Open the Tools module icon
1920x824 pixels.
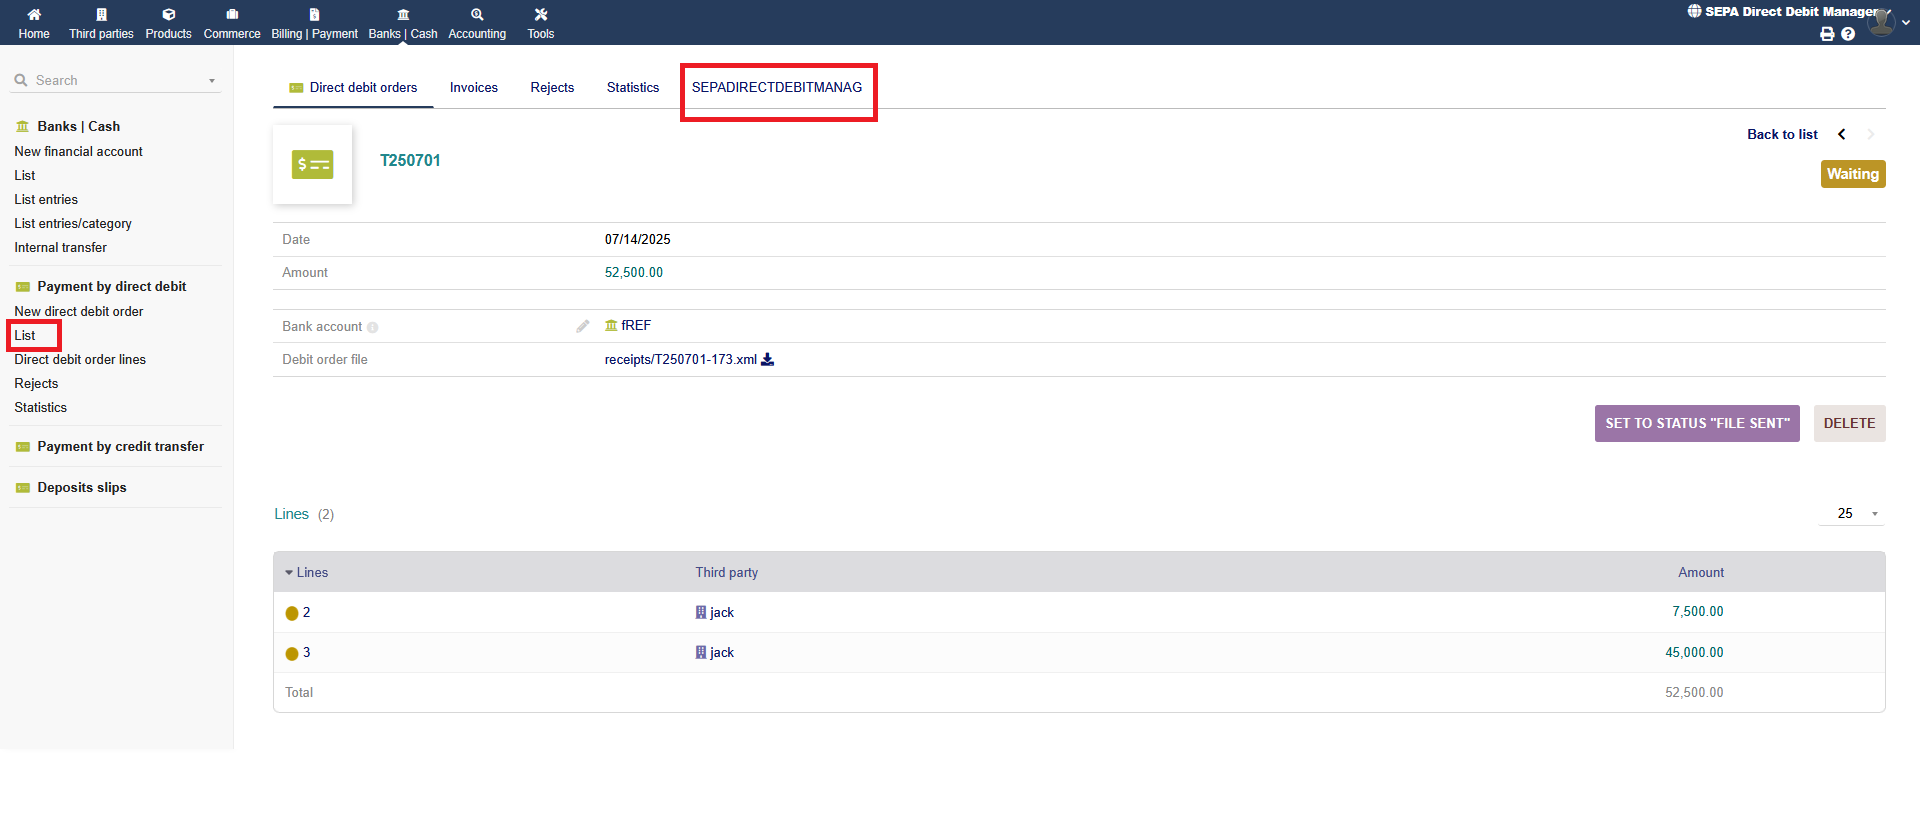(x=541, y=15)
